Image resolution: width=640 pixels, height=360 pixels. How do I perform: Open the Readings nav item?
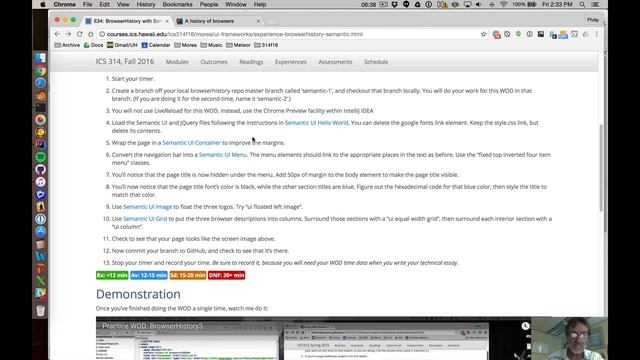[251, 62]
